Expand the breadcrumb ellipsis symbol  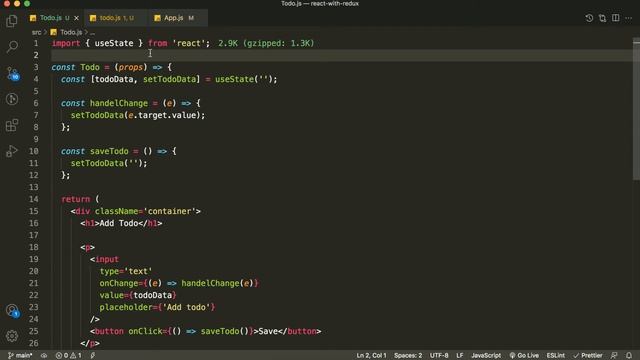click(x=93, y=32)
